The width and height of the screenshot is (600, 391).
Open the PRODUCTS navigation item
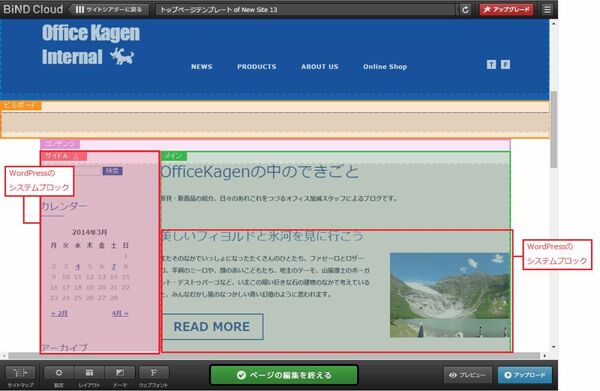point(256,67)
